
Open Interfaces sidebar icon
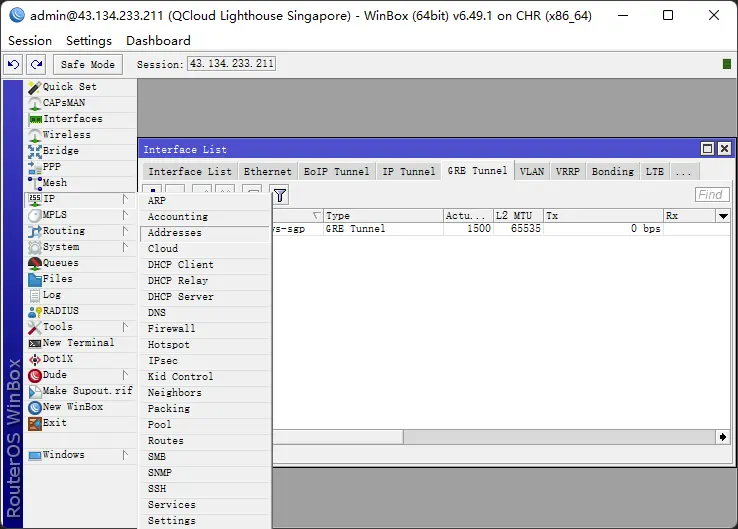click(x=35, y=119)
